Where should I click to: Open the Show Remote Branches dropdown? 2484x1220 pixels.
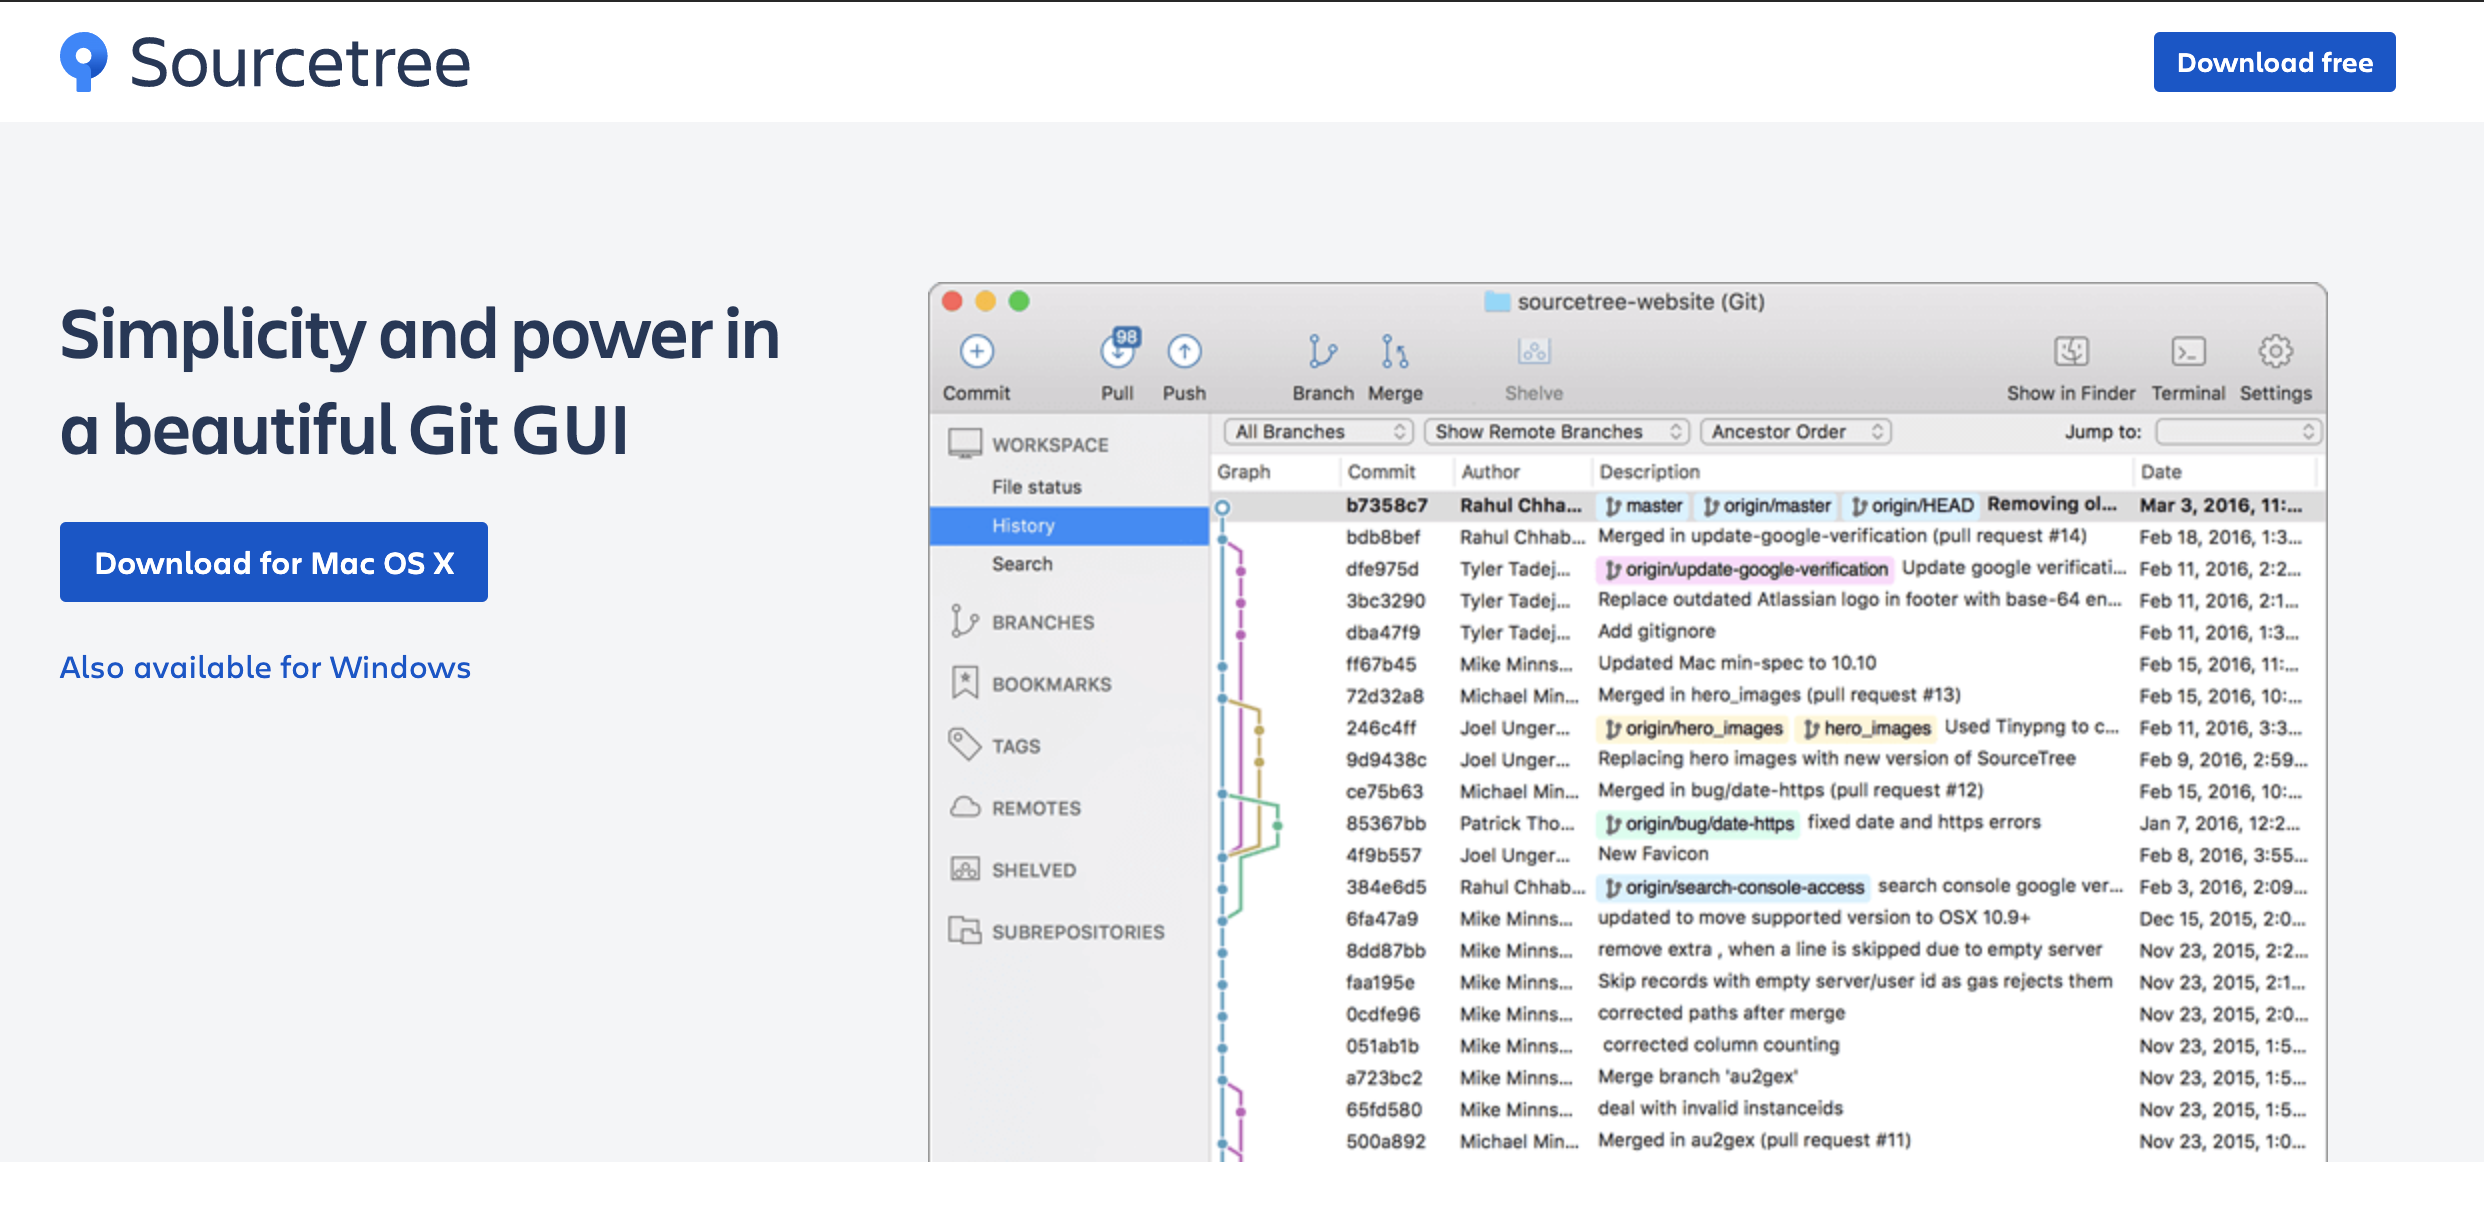click(x=1555, y=432)
